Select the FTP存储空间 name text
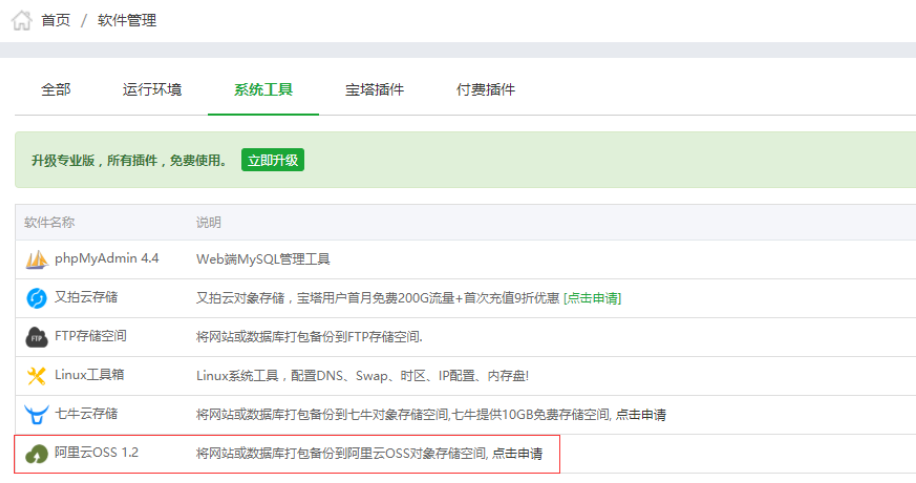Viewport: 916px width, 483px height. (91, 336)
